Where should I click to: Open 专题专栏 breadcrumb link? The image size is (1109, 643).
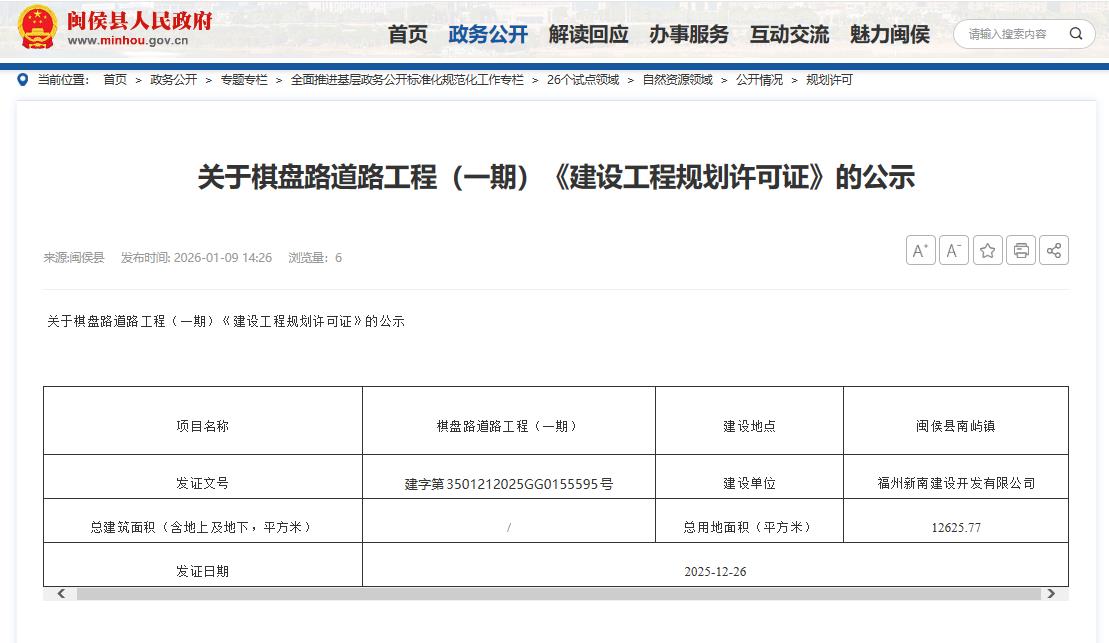(x=244, y=80)
